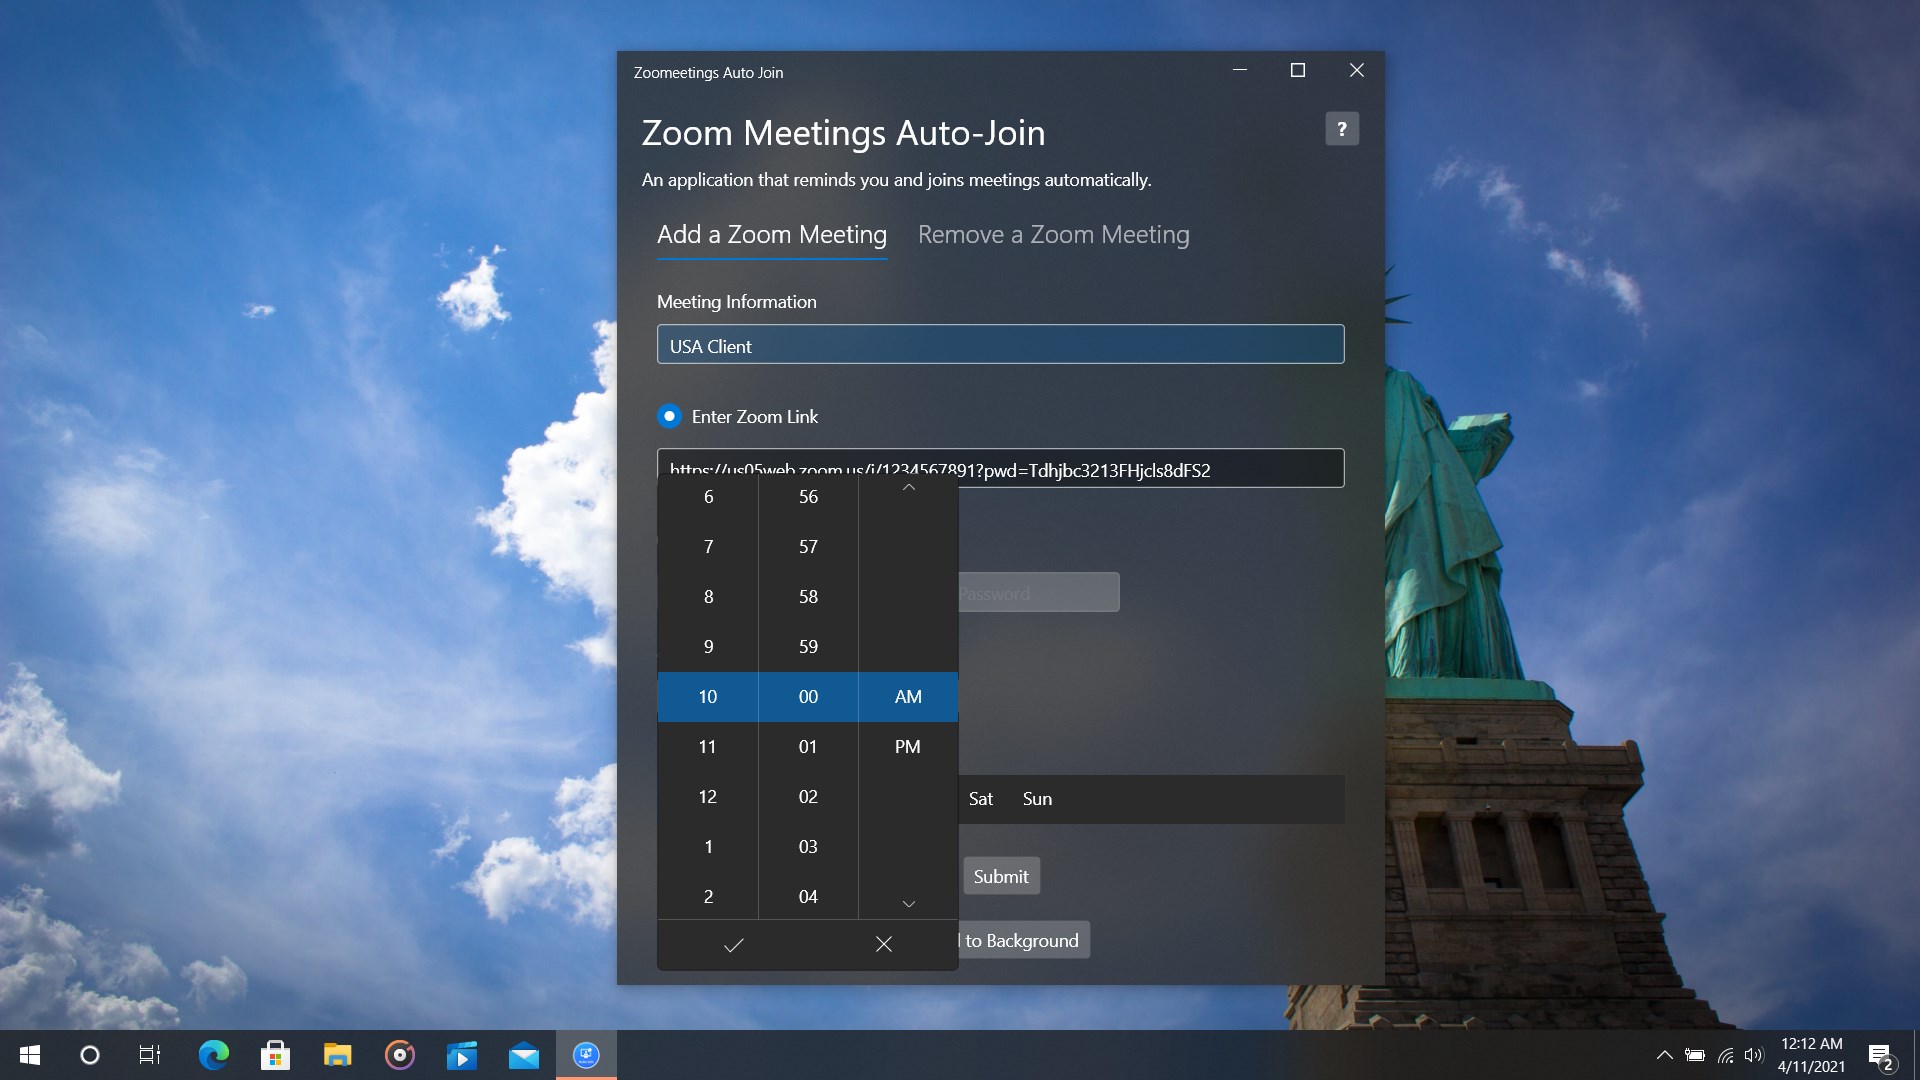Select 11 in the hour column
The width and height of the screenshot is (1920, 1080).
pyautogui.click(x=708, y=746)
